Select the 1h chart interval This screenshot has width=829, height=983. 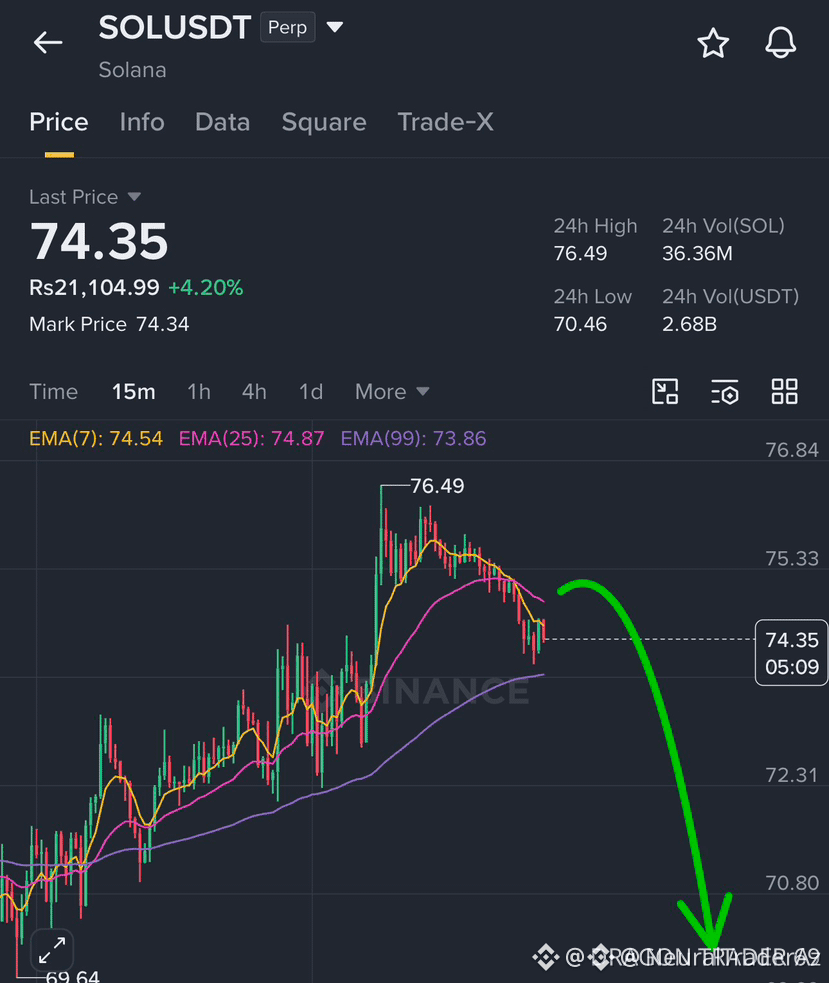pos(199,392)
